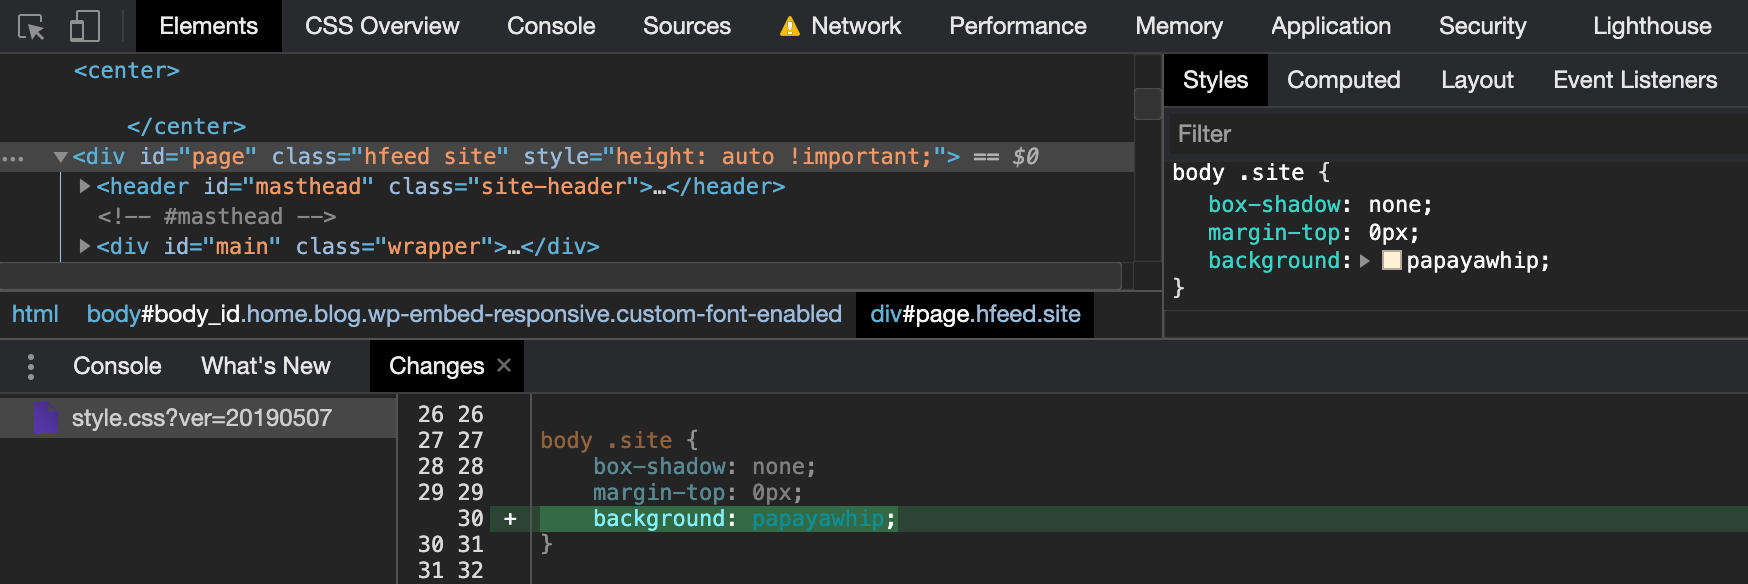
Task: Click the html breadcrumb
Action: pos(35,314)
